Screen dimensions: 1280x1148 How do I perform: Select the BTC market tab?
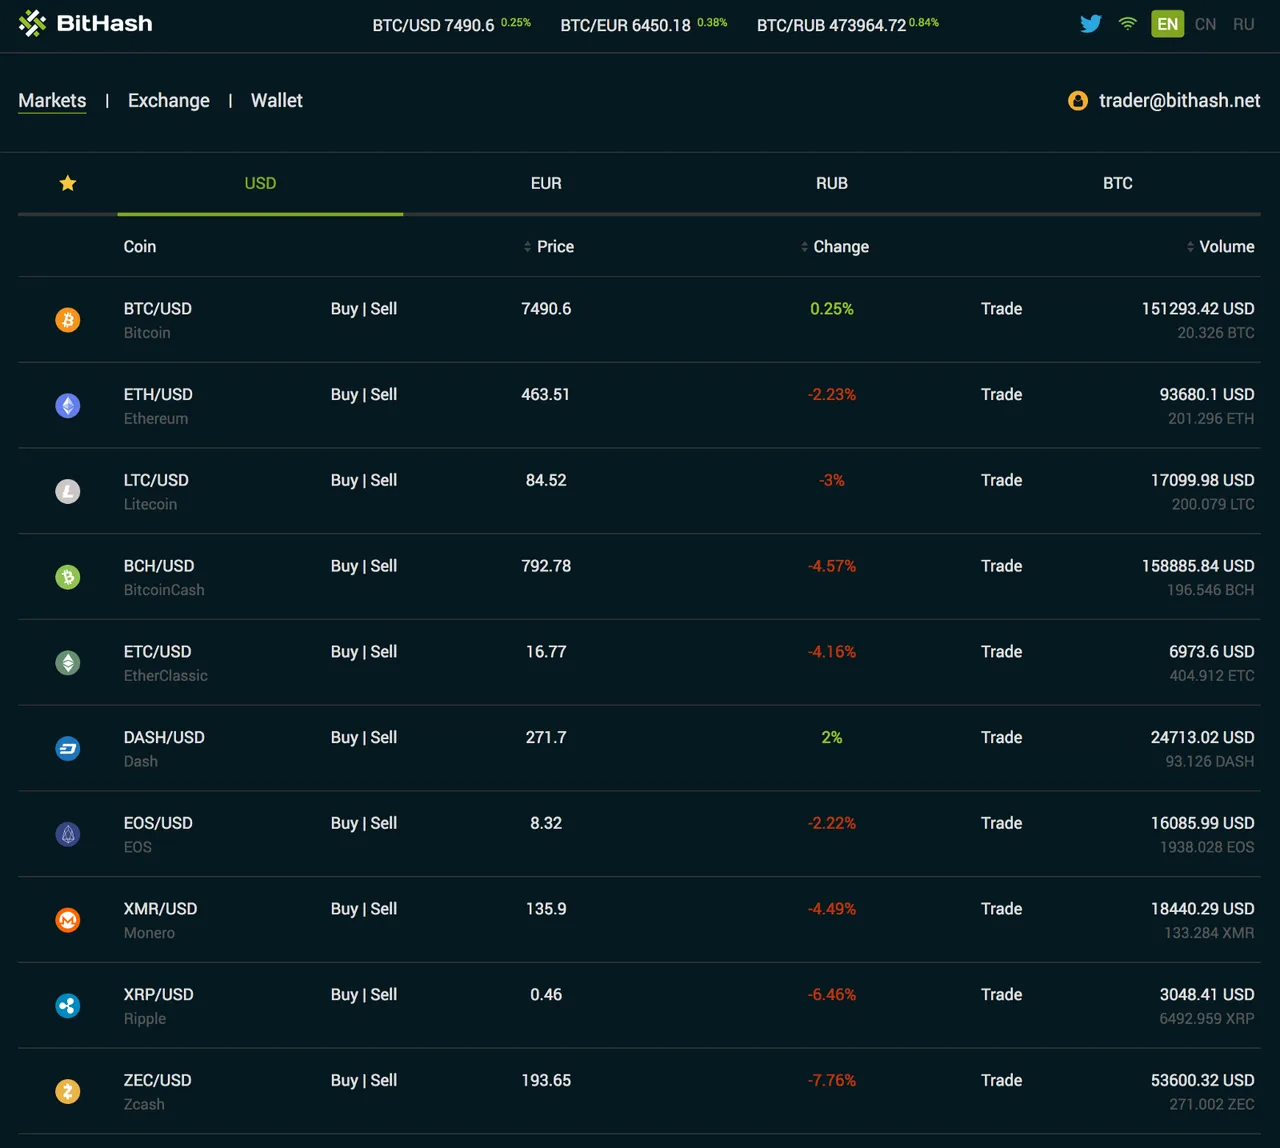tap(1118, 183)
